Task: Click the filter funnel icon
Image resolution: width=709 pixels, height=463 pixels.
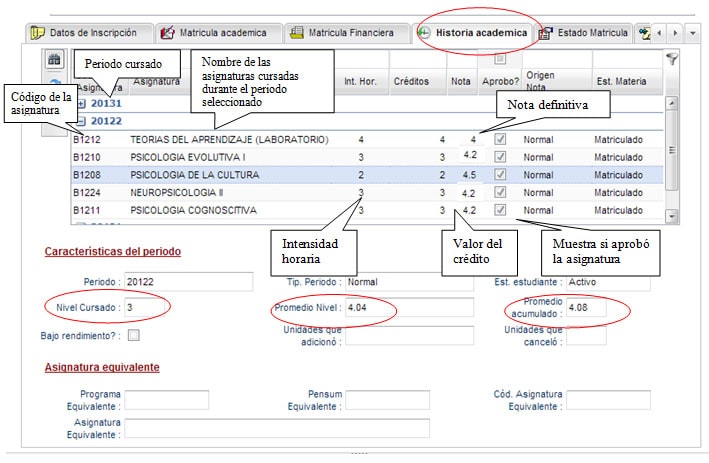Action: click(672, 59)
